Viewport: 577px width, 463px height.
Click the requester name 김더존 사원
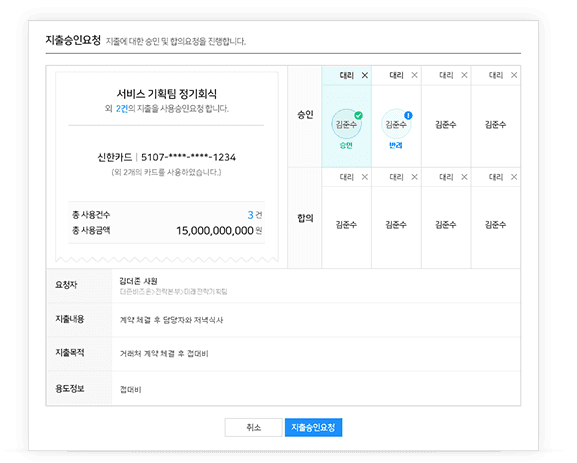pyautogui.click(x=138, y=281)
